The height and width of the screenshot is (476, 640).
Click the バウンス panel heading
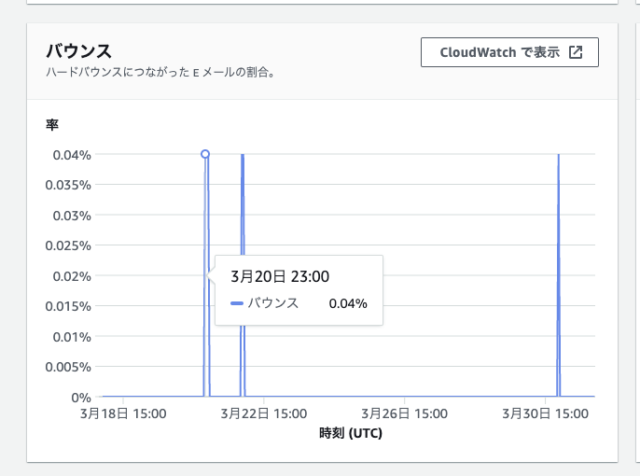tap(78, 51)
